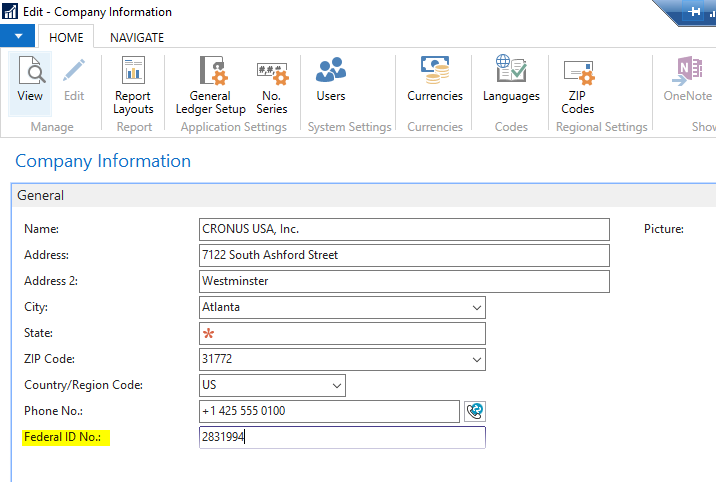Click the Application Settings group label
The height and width of the screenshot is (482, 716).
(233, 127)
